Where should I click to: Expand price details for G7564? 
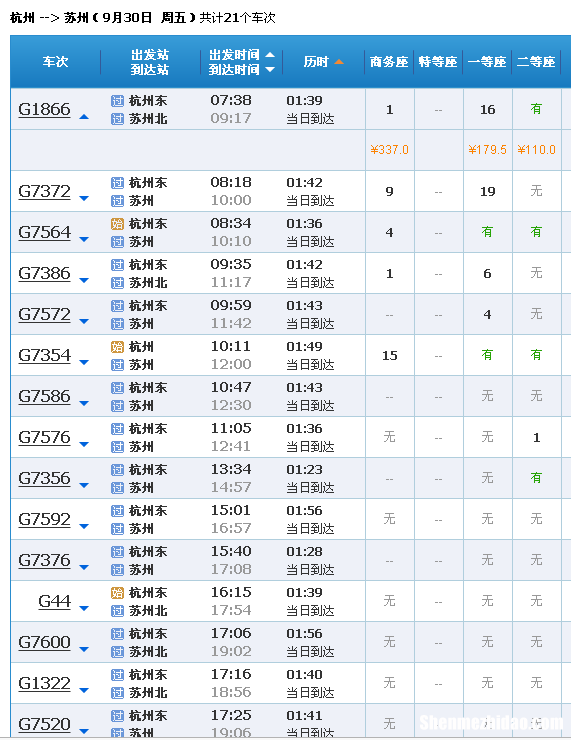pyautogui.click(x=84, y=240)
